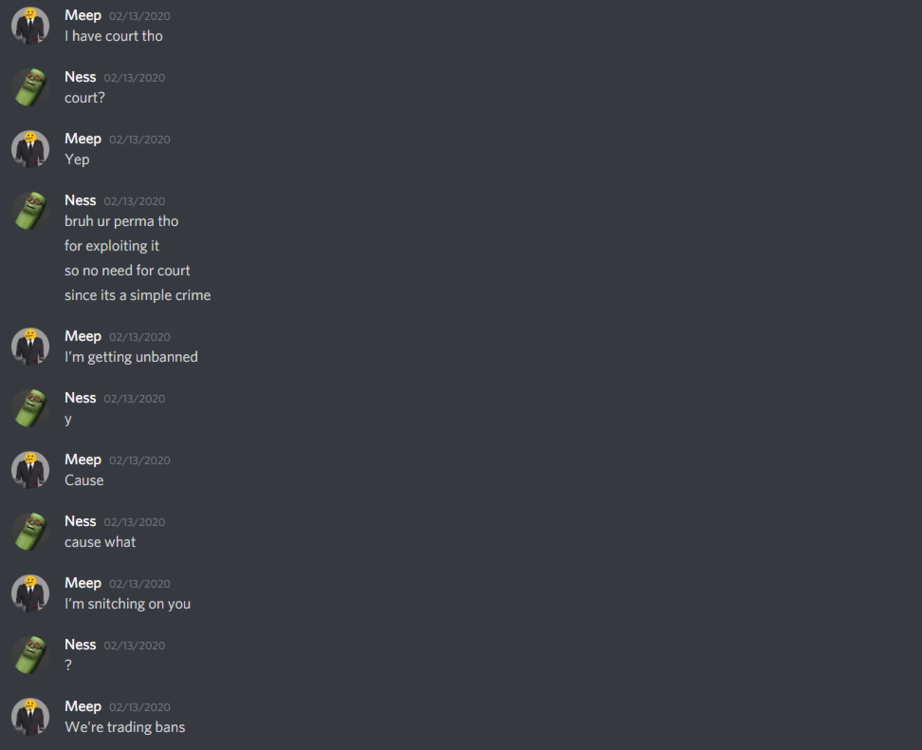Click Ness's avatar beside "cause what"
This screenshot has width=922, height=750.
30,532
